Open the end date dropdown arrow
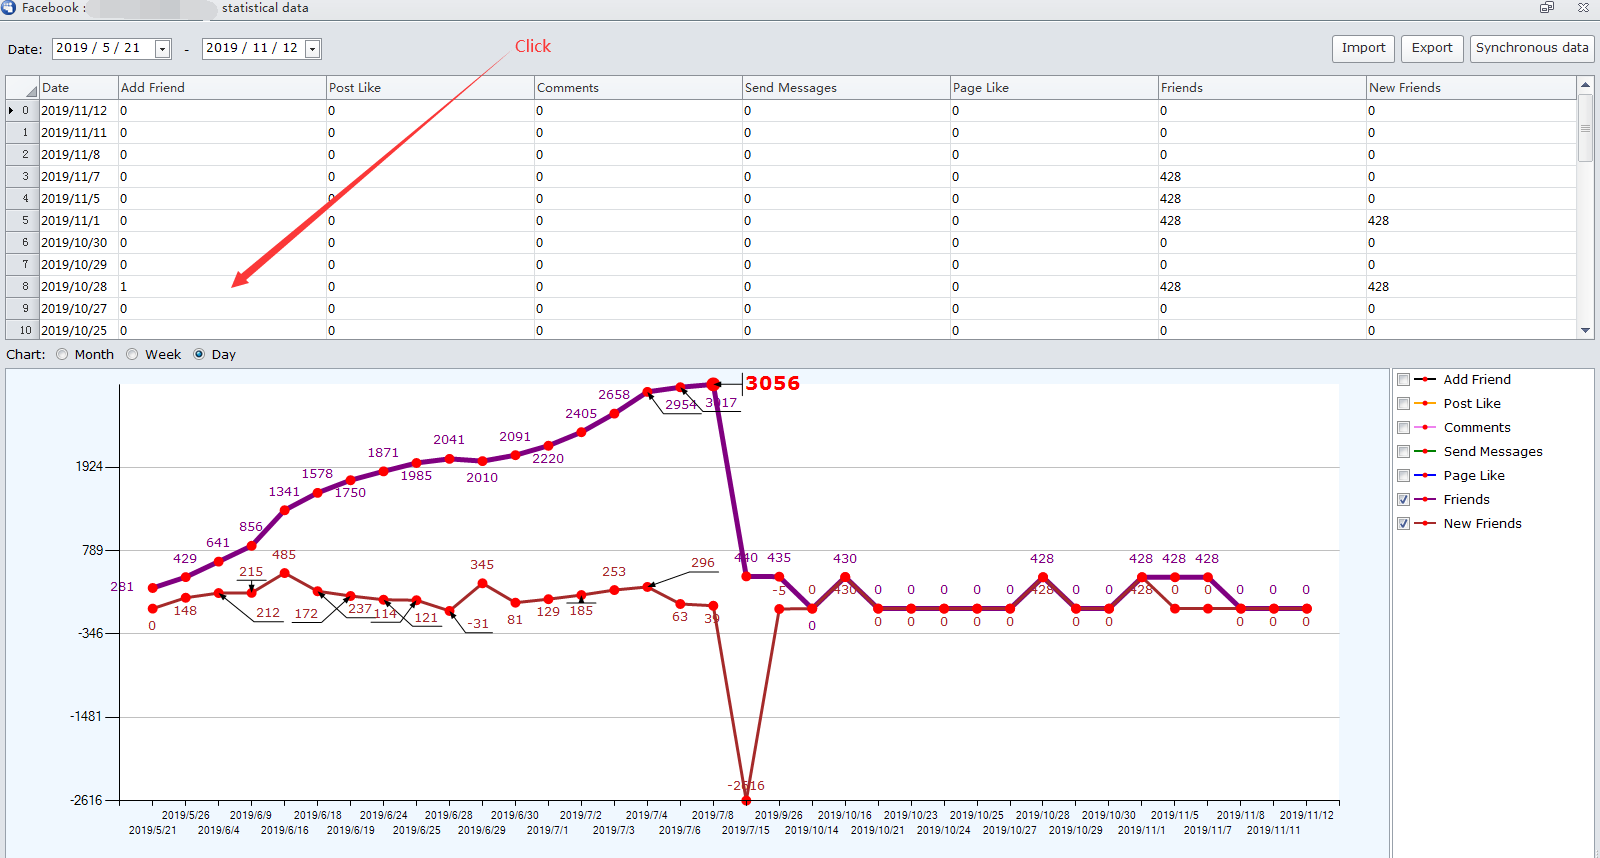Screen dimensions: 1600x858 [312, 49]
